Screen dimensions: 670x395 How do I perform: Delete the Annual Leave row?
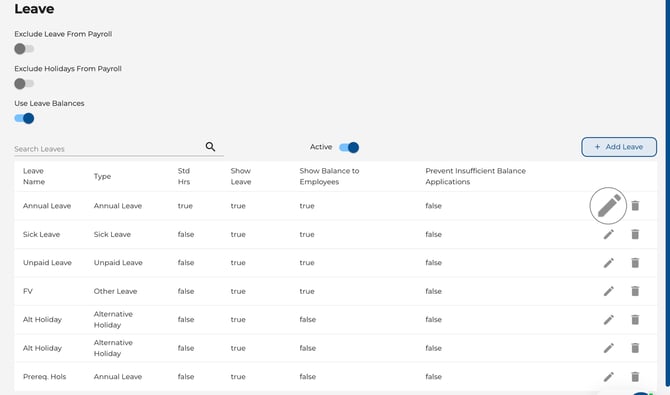pos(635,206)
